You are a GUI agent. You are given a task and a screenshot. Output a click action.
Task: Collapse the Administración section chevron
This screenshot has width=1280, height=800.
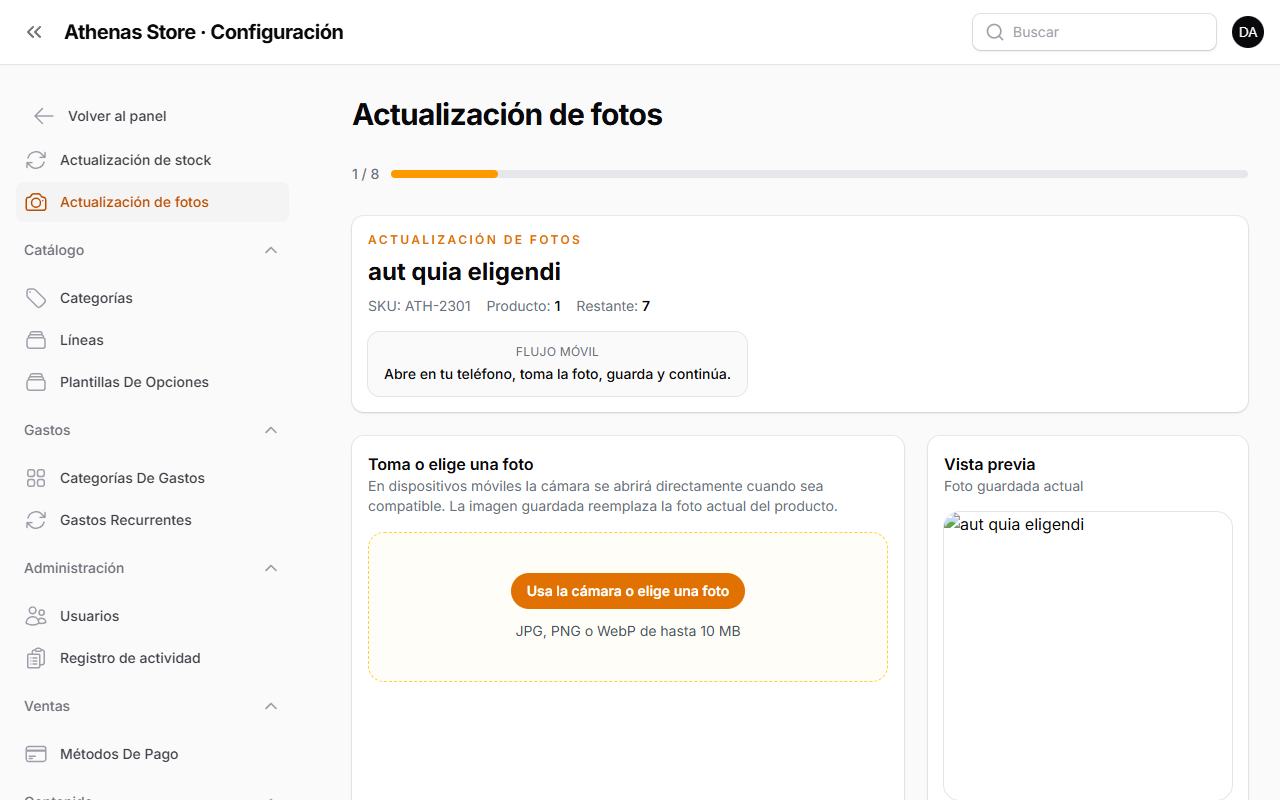(x=271, y=568)
